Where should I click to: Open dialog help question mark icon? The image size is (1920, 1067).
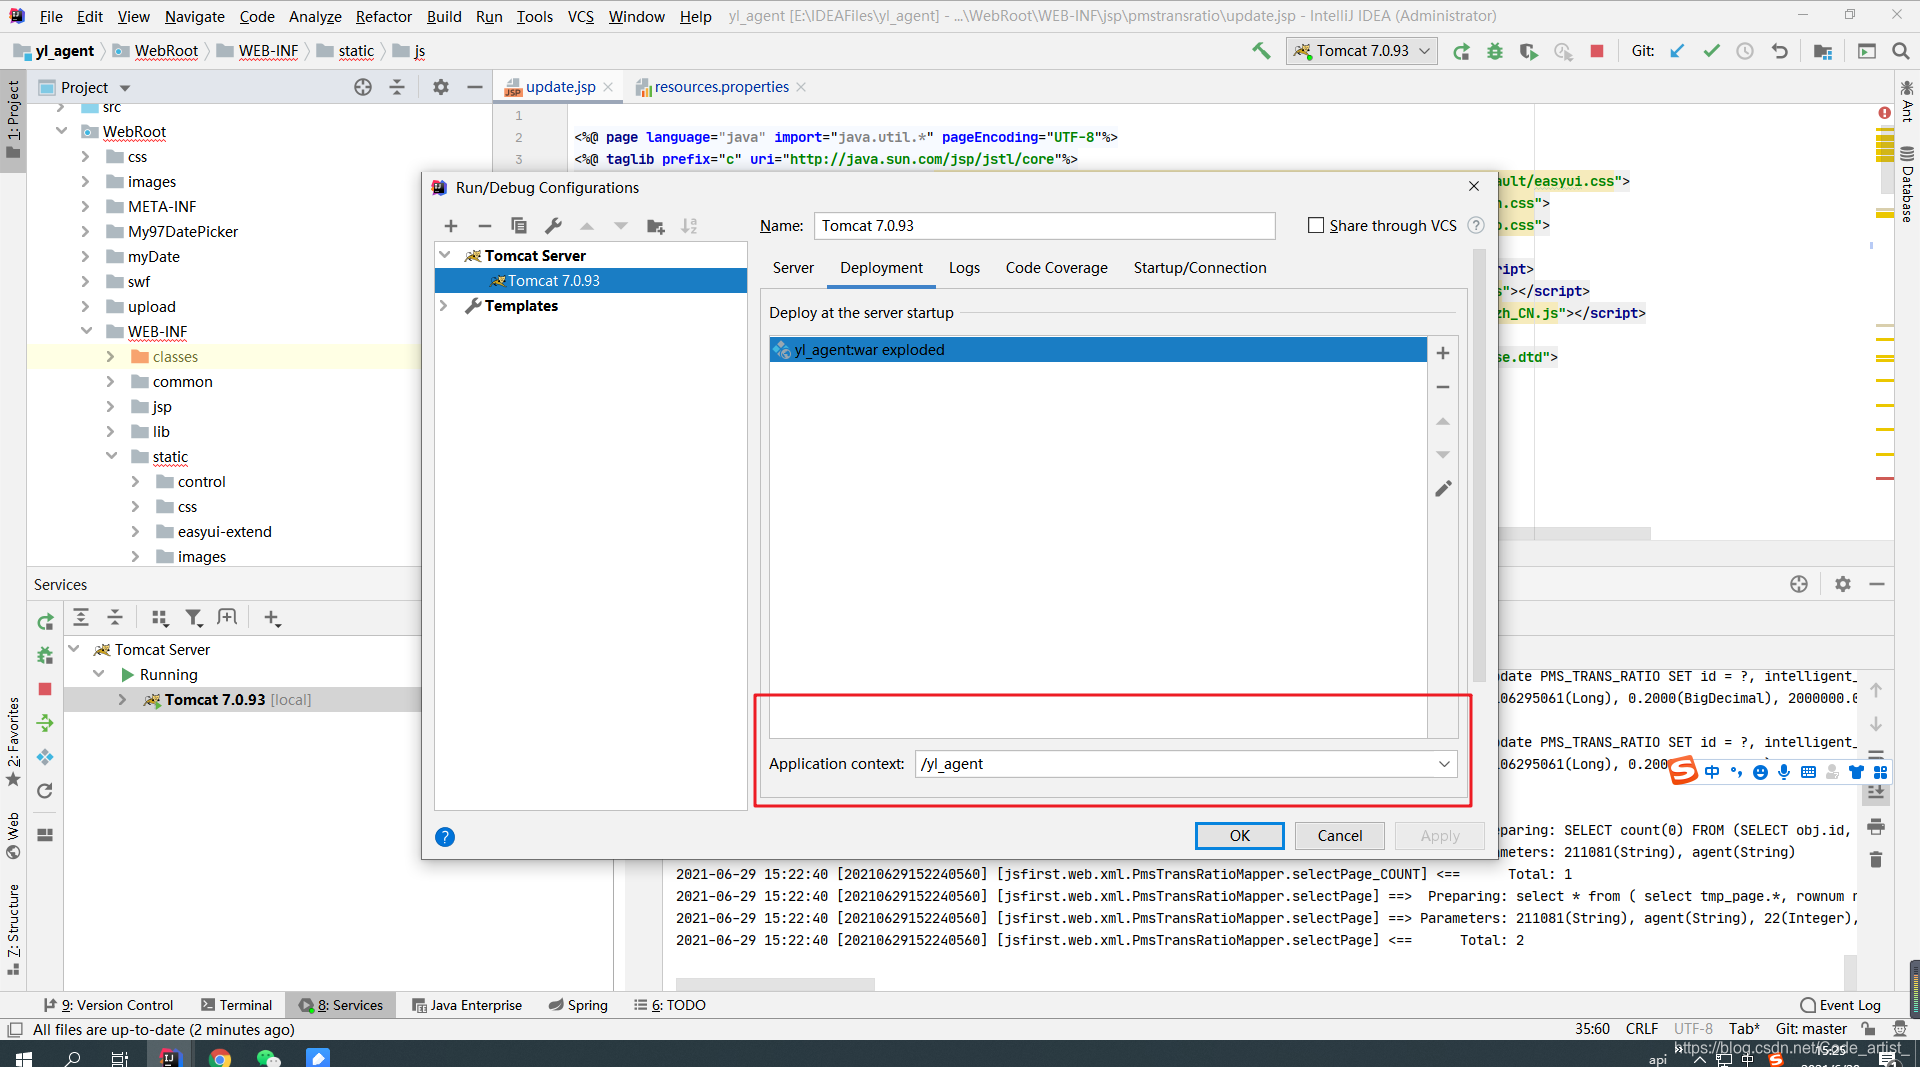(x=445, y=837)
